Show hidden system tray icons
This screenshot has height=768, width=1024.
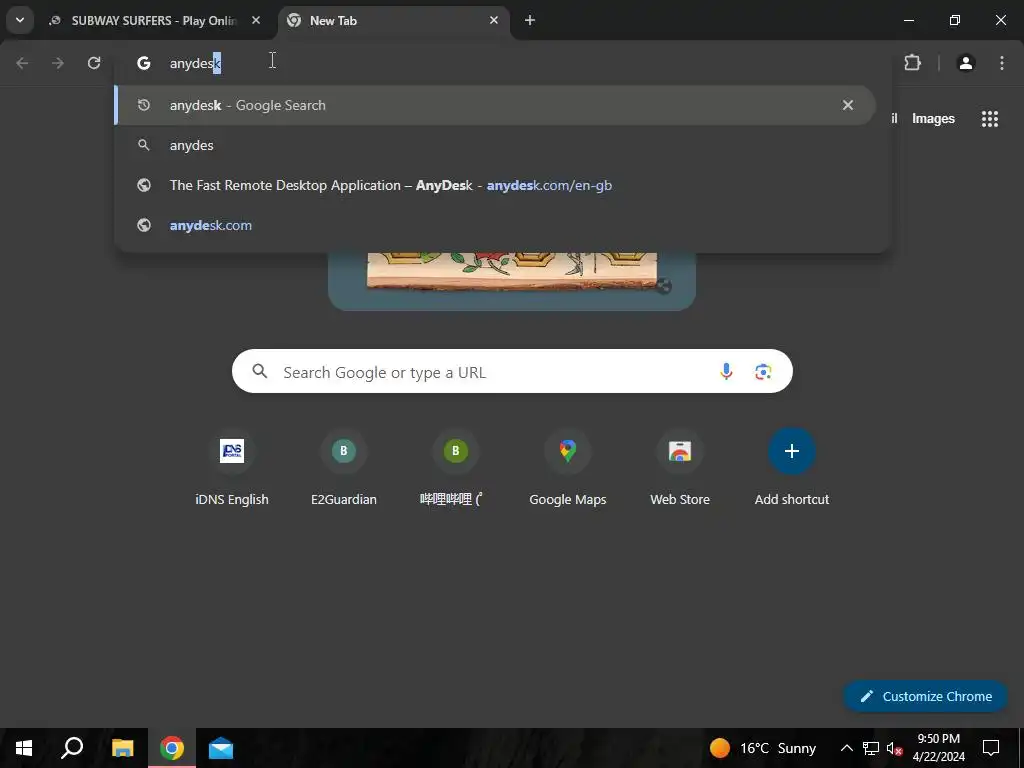pos(846,748)
